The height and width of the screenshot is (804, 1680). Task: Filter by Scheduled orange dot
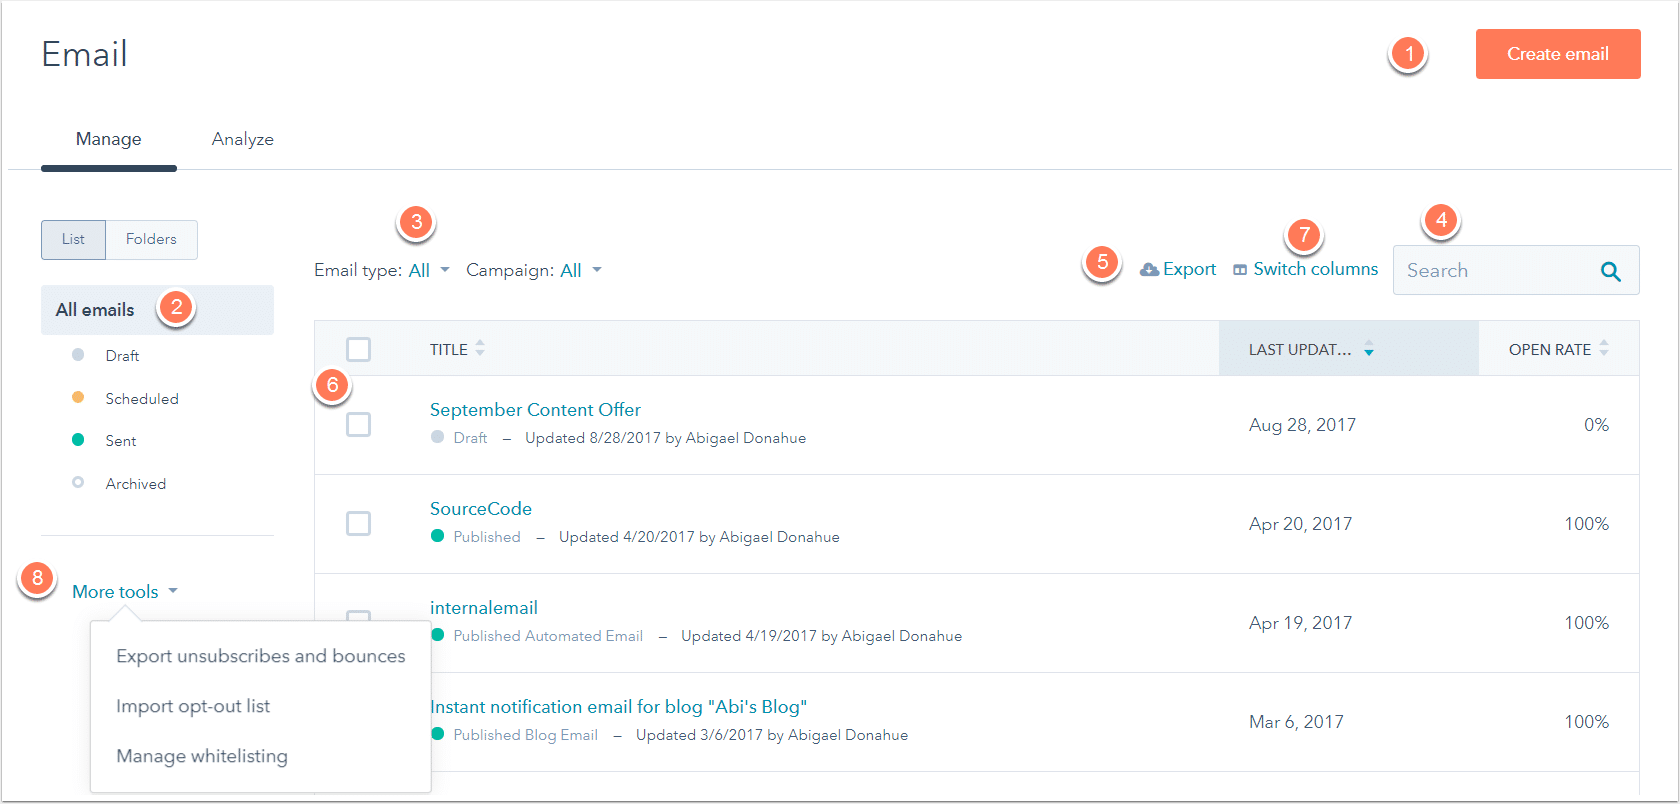78,397
